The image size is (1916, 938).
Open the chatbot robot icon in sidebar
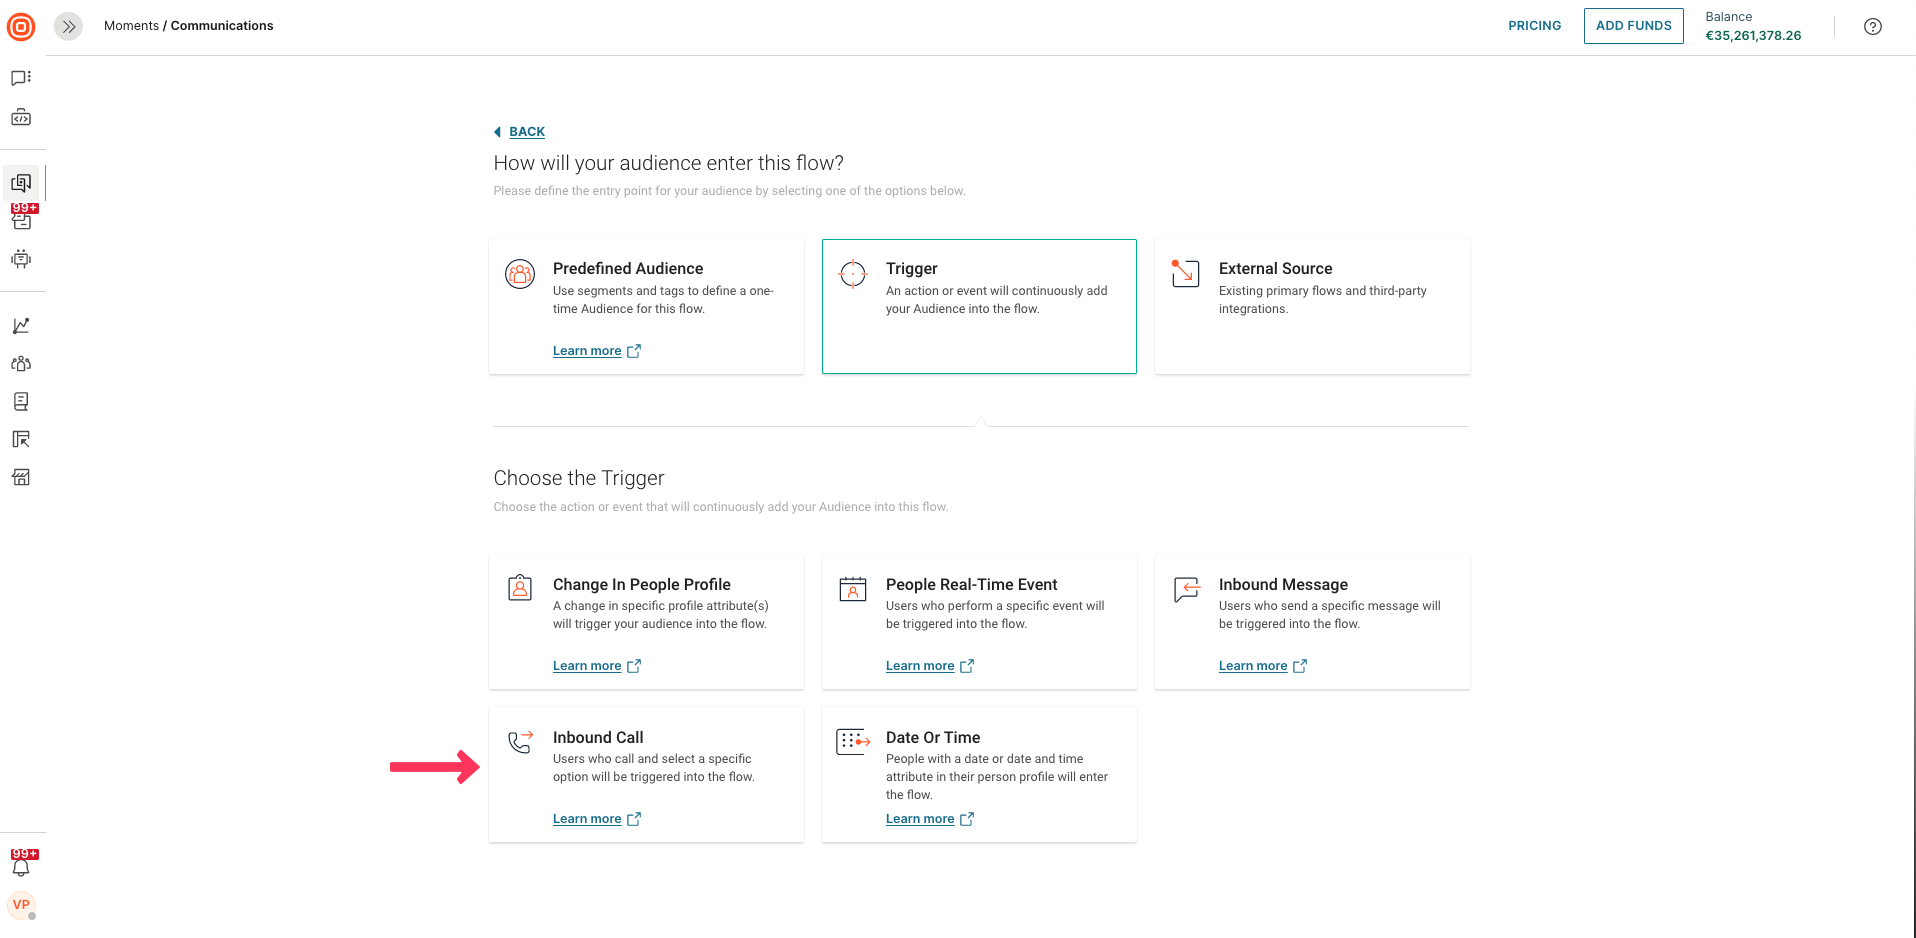pos(21,259)
